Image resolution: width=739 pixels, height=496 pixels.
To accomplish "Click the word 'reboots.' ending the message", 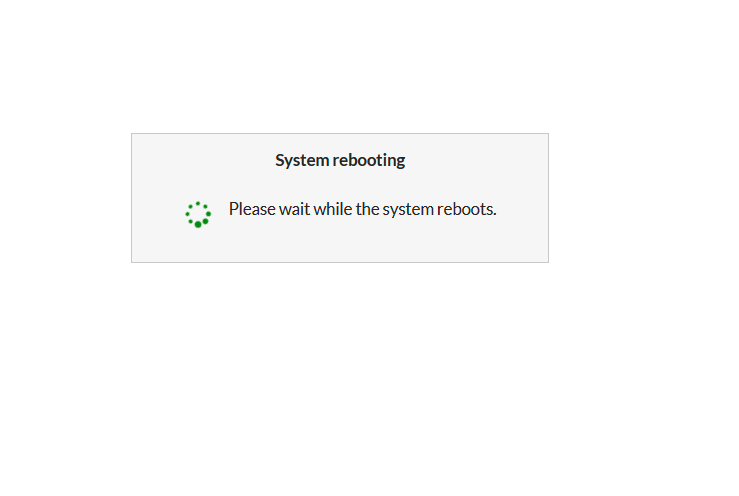I will point(467,209).
